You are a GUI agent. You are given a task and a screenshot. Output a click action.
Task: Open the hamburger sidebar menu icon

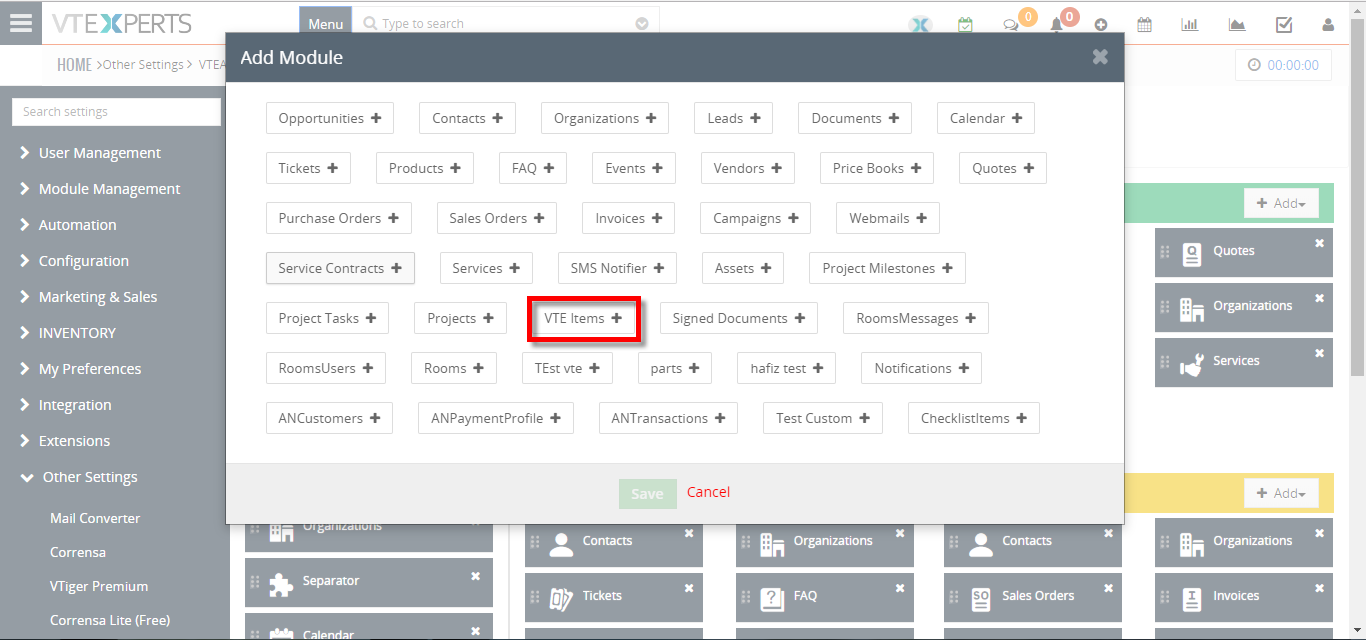pyautogui.click(x=20, y=23)
